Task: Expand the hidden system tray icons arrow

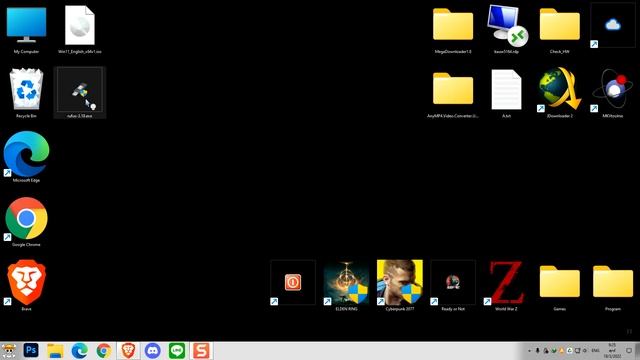Action: pyautogui.click(x=529, y=351)
